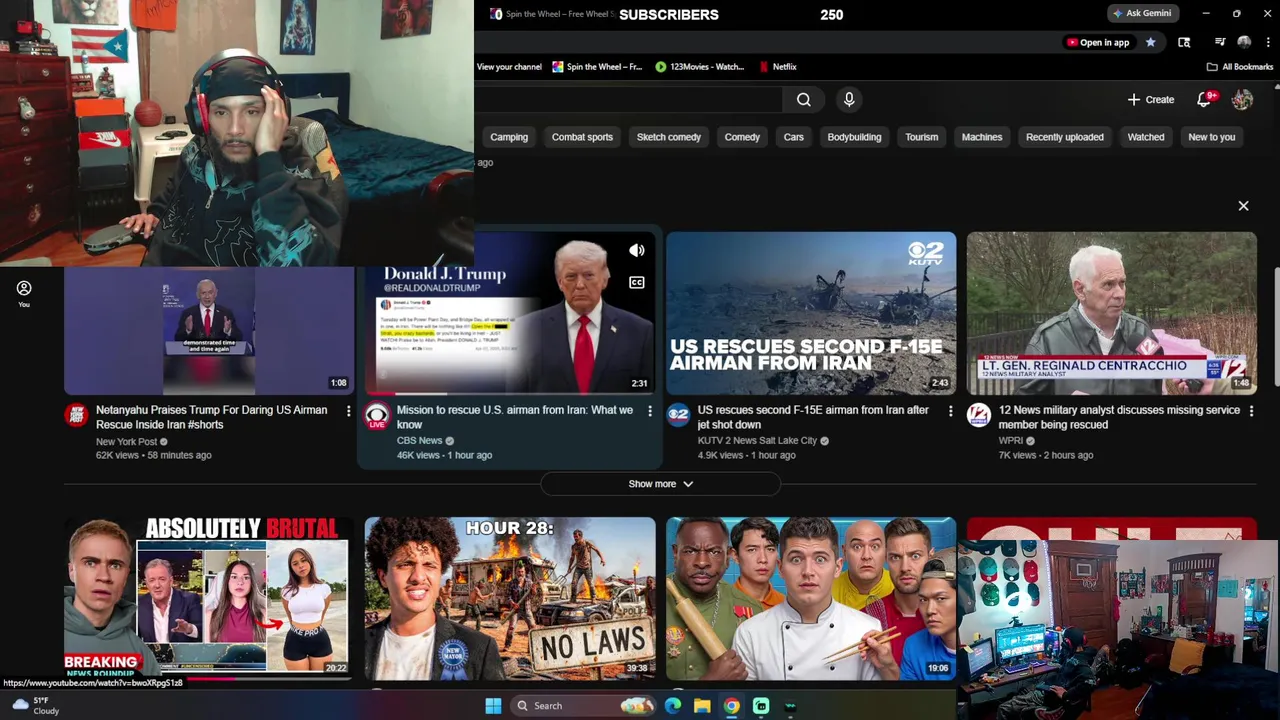Viewport: 1280px width, 720px height.
Task: Open the chefs 19:06 video thumbnail
Action: [811, 598]
